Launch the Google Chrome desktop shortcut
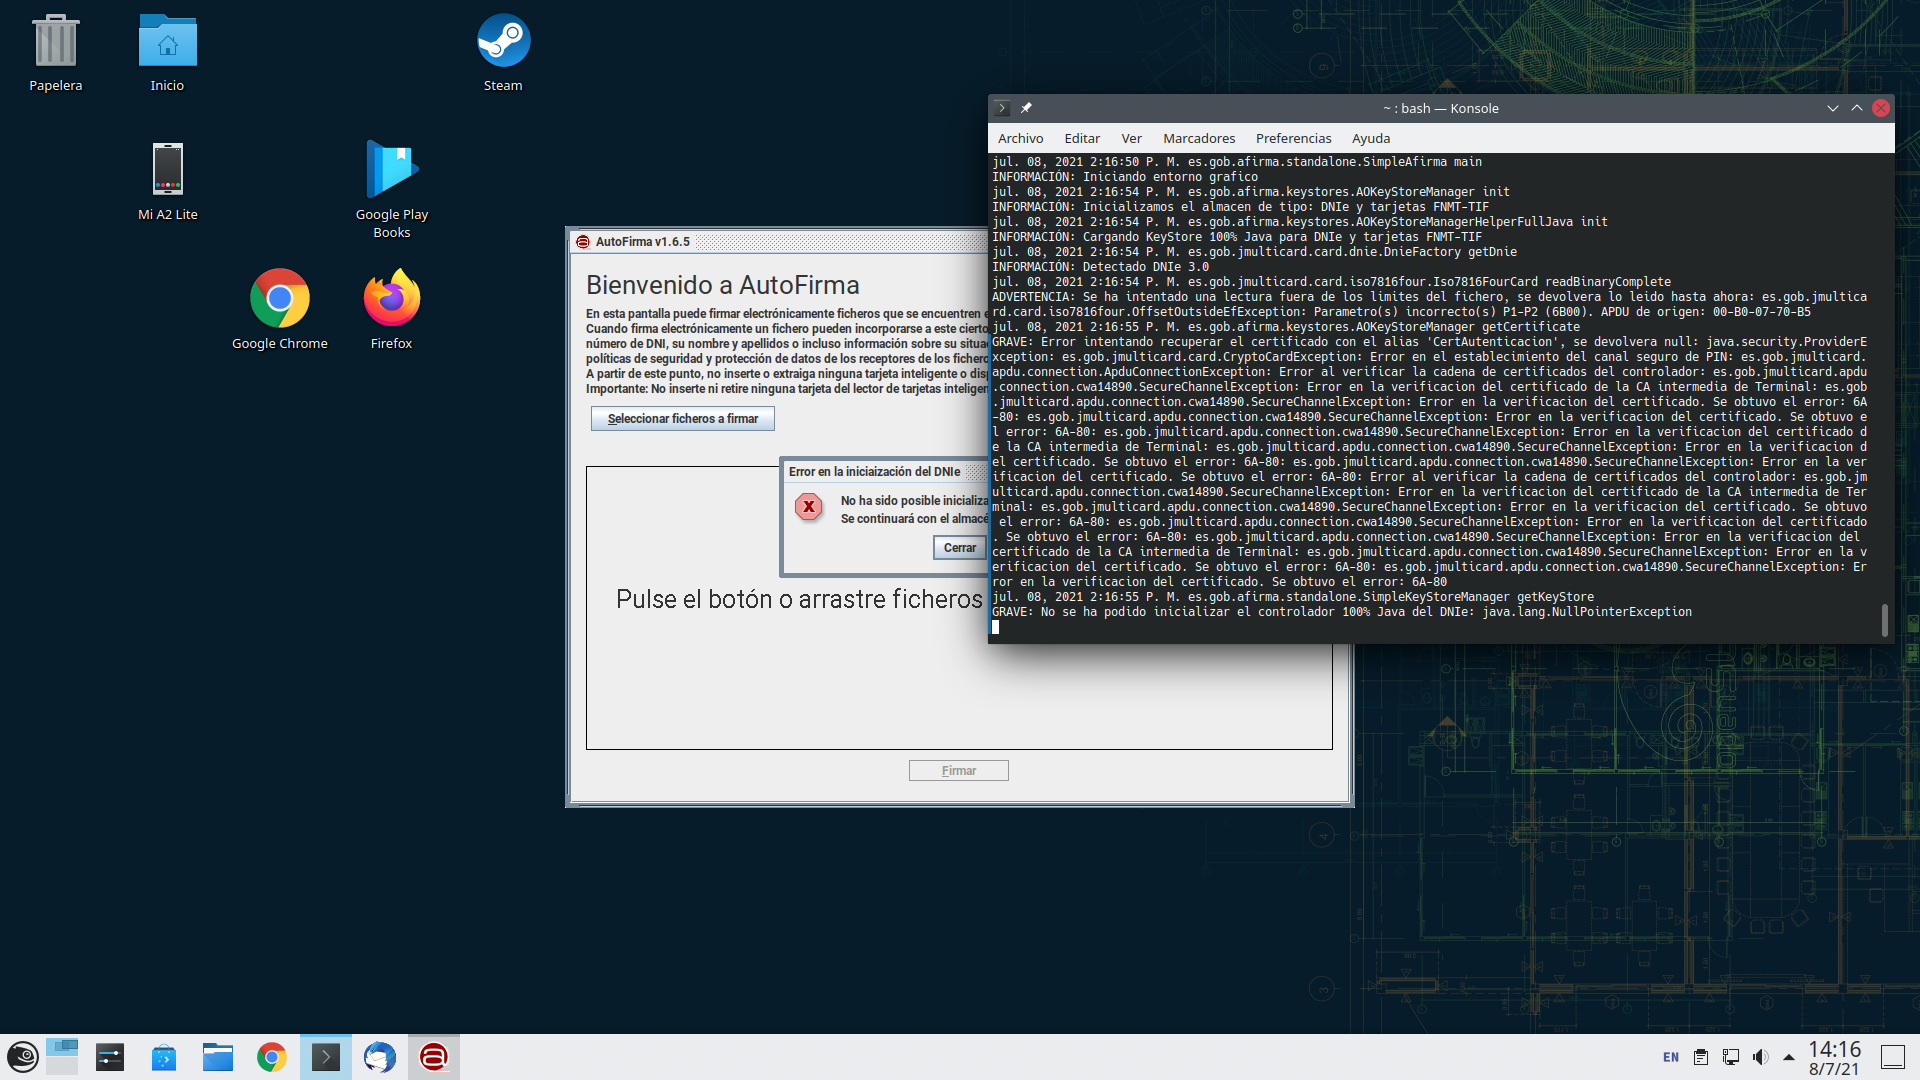 [x=279, y=298]
